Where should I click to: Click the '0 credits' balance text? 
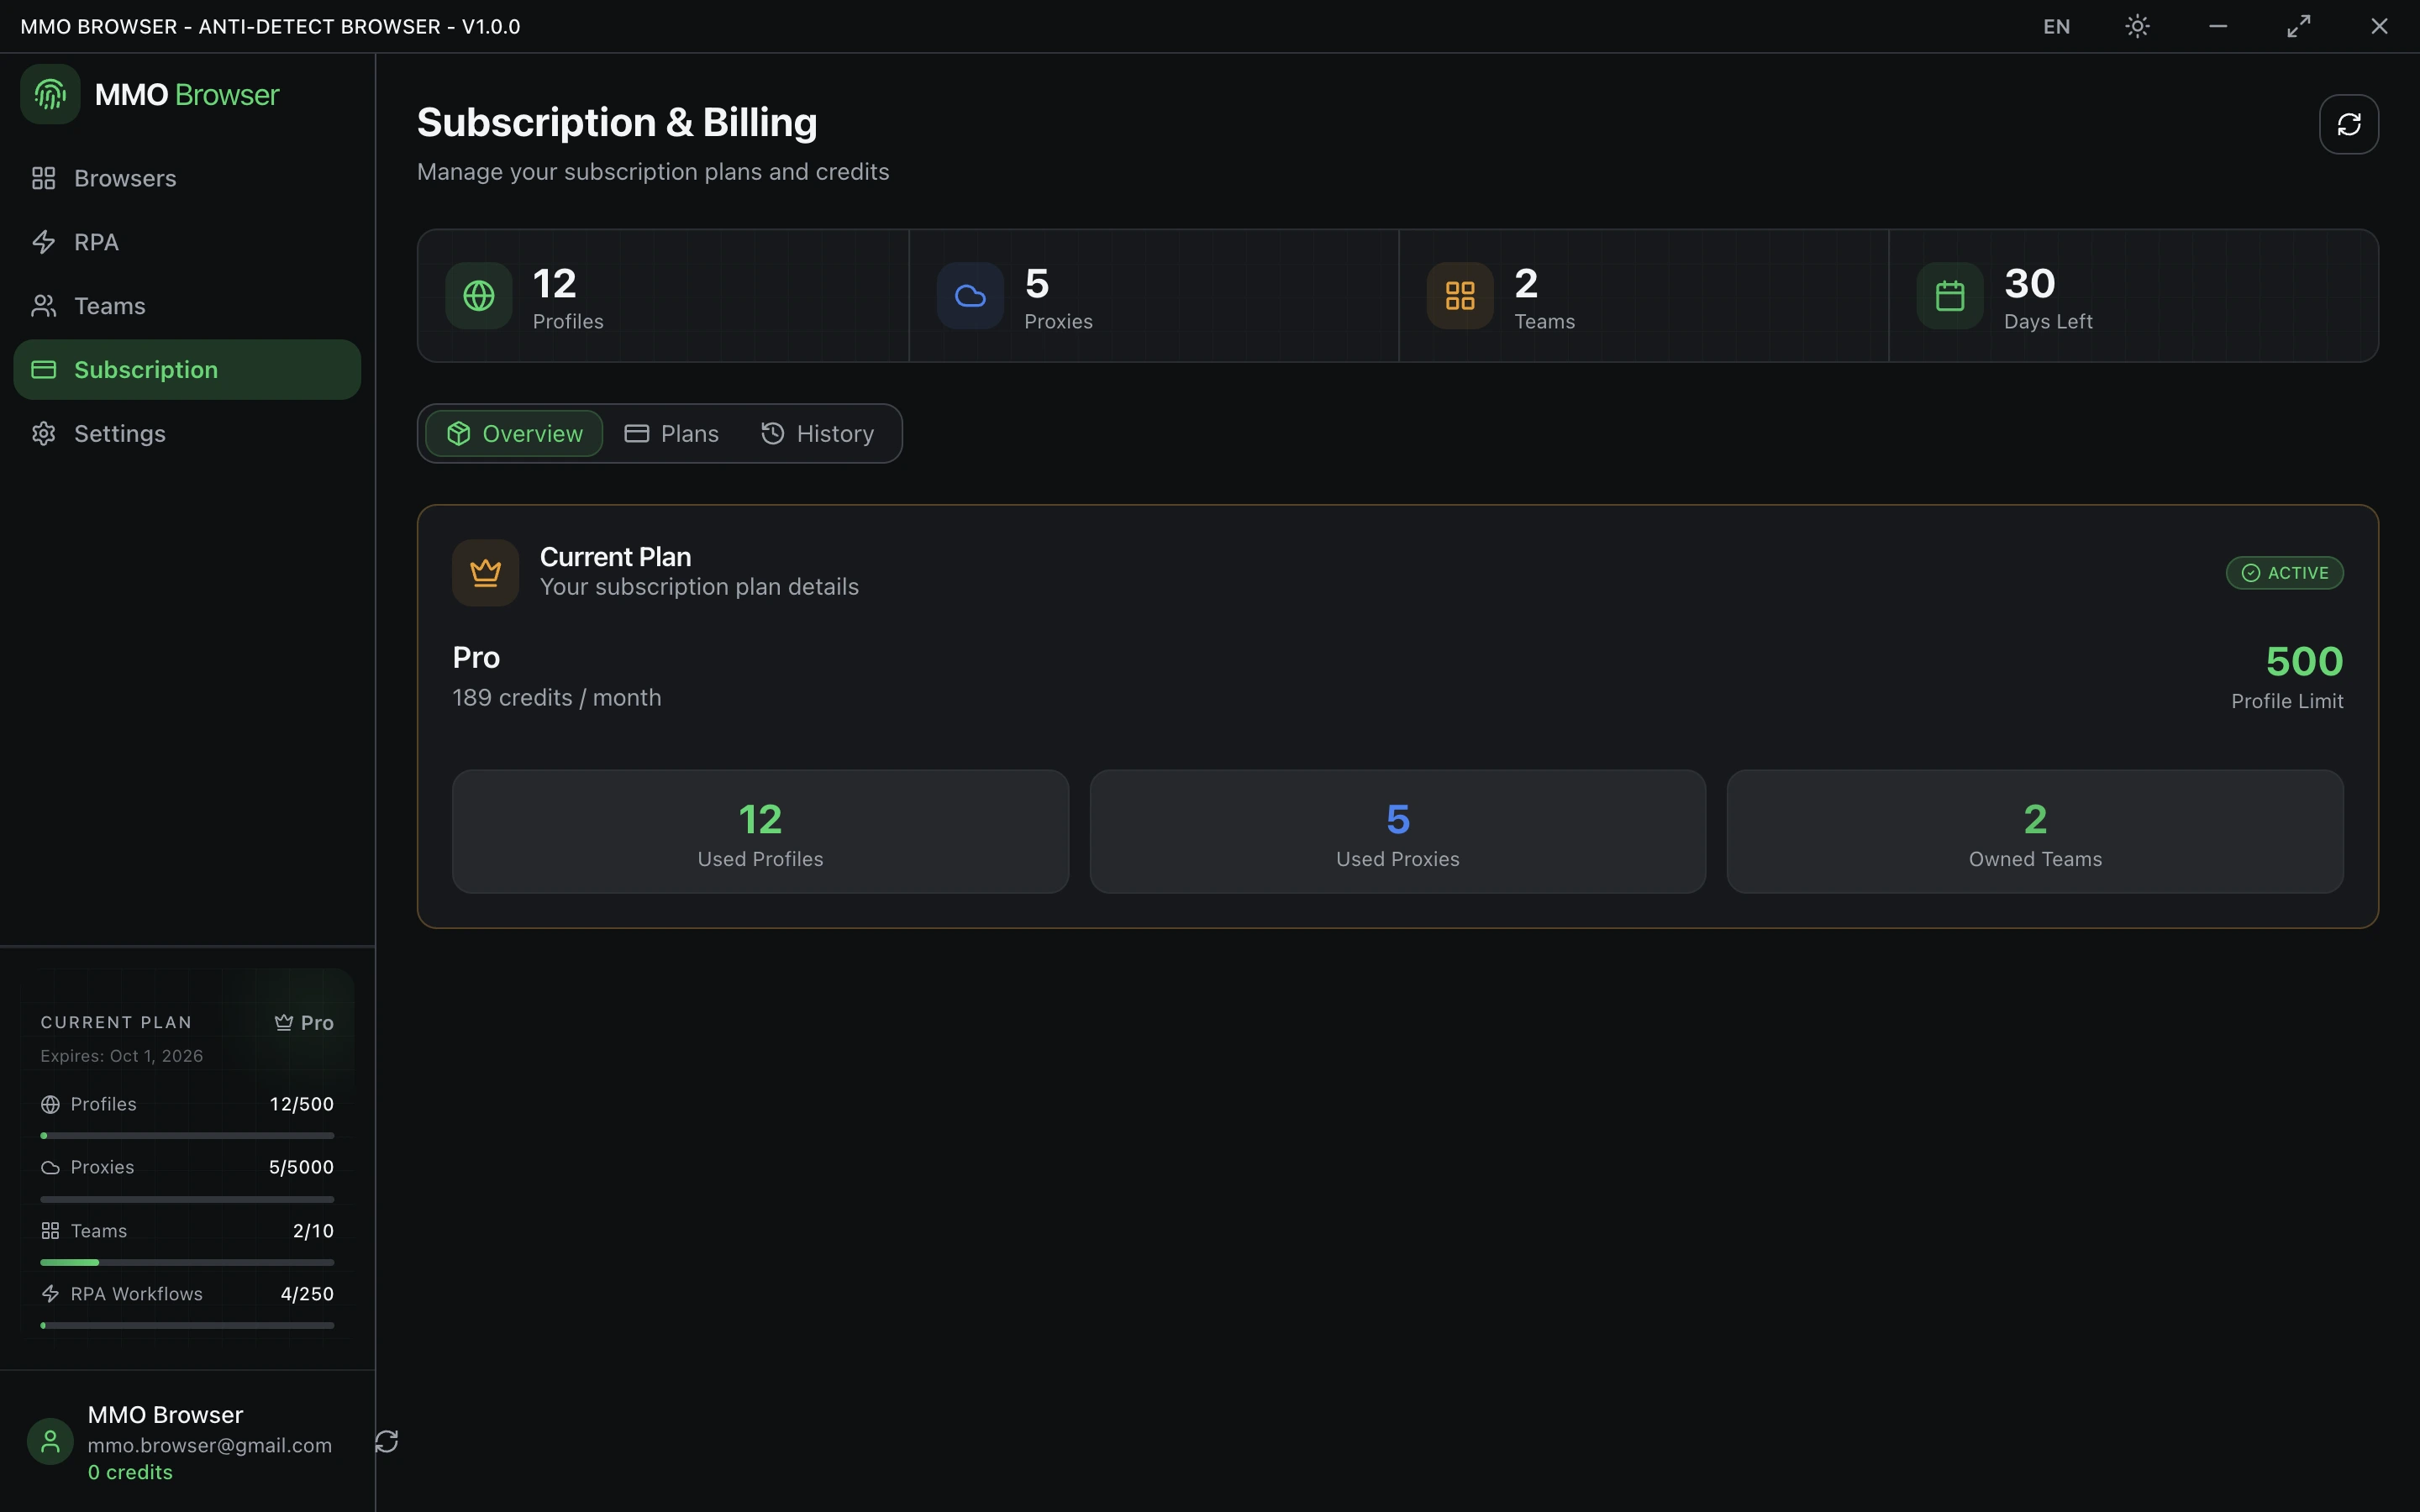(130, 1472)
